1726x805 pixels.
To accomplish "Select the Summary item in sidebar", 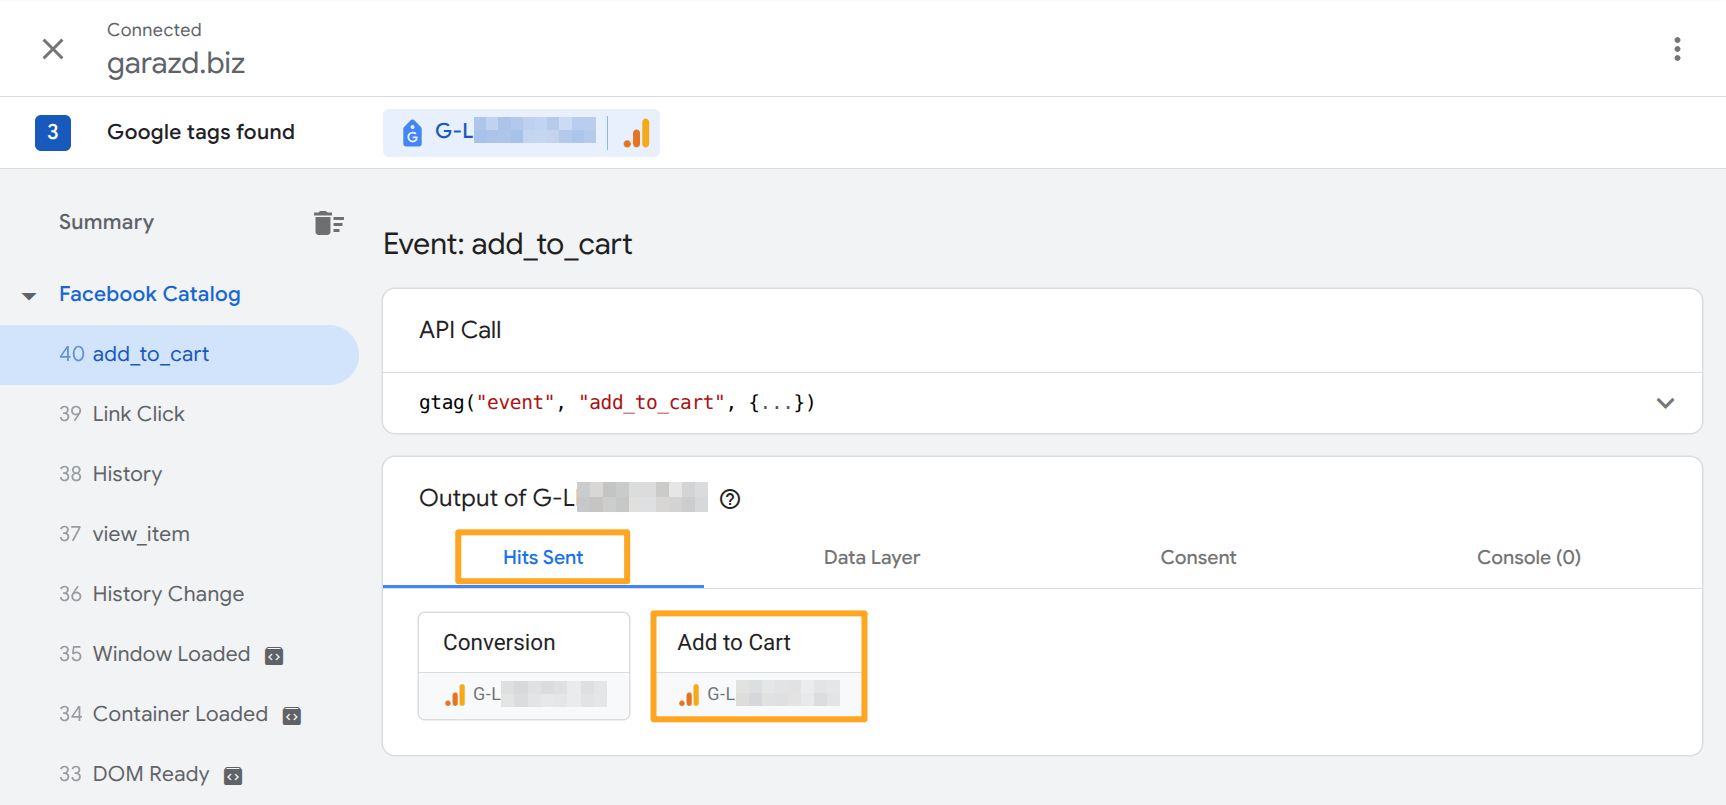I will [x=106, y=222].
